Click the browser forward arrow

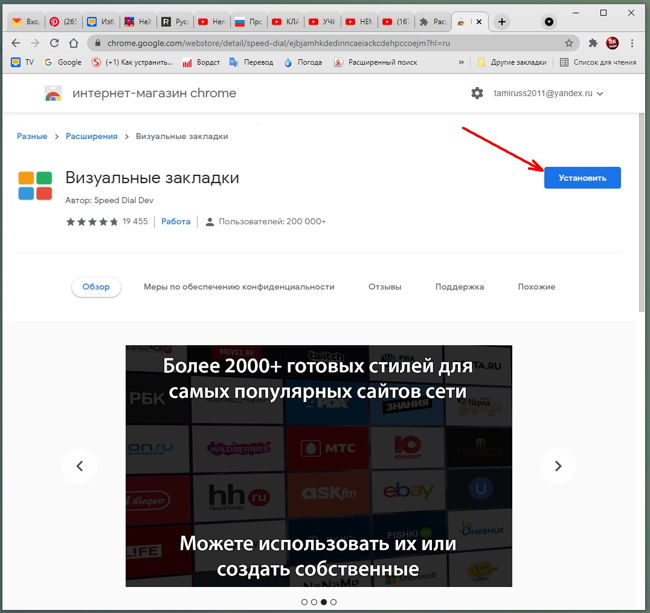pyautogui.click(x=35, y=43)
